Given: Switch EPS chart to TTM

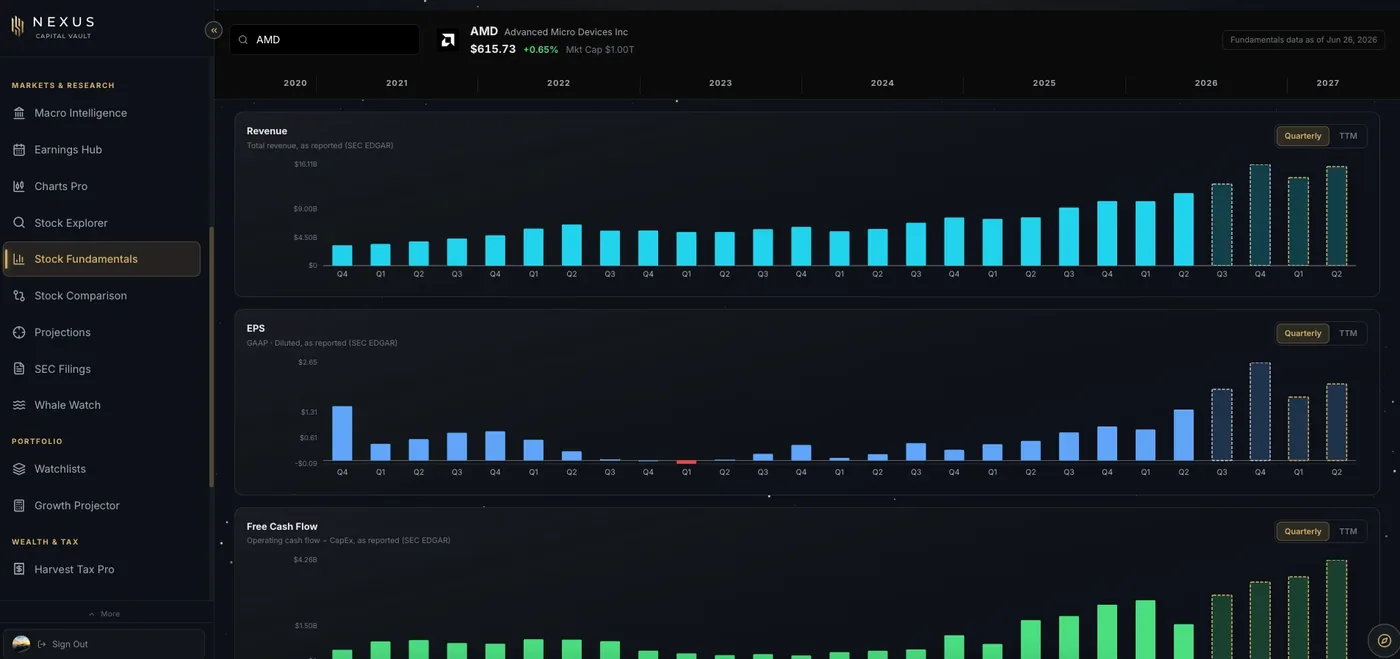Looking at the screenshot, I should click(x=1348, y=333).
